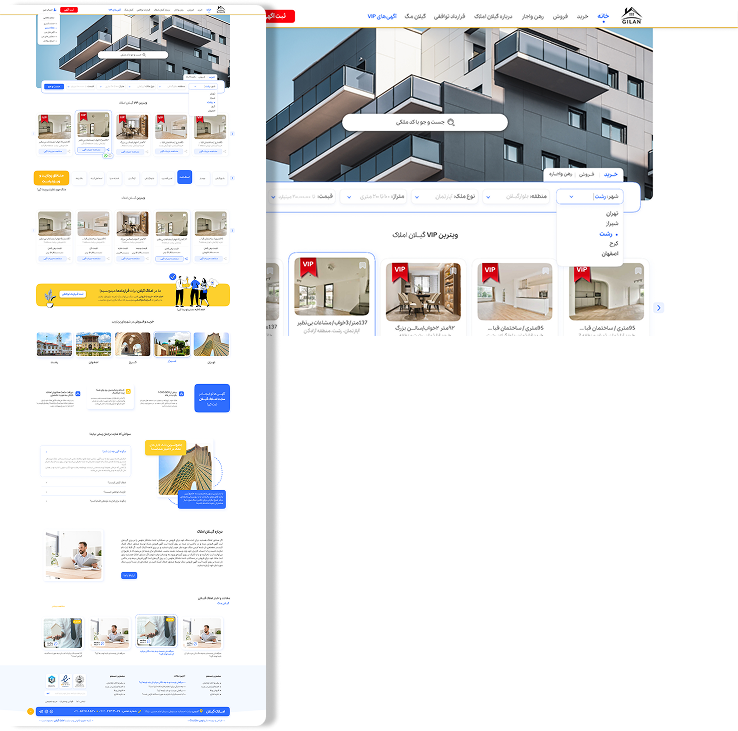
Task: Click the right arrow beside the category chips row
Action: click(232, 177)
